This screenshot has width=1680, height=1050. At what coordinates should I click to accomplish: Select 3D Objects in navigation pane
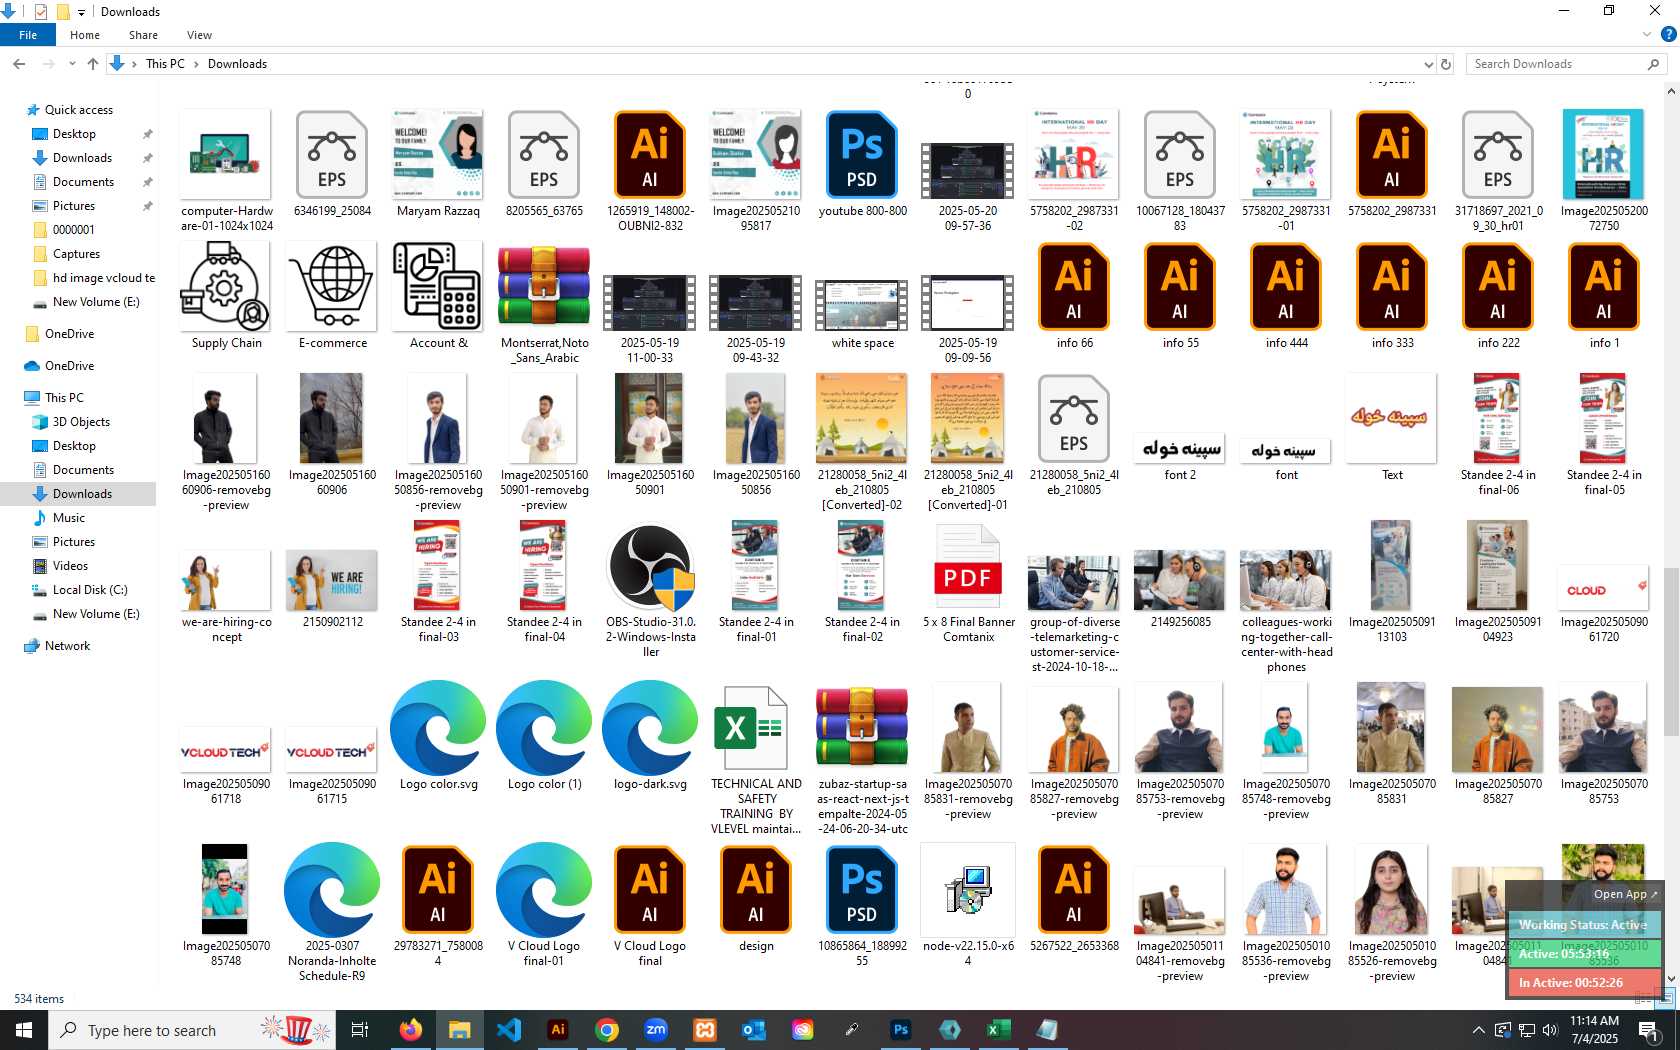tap(81, 422)
